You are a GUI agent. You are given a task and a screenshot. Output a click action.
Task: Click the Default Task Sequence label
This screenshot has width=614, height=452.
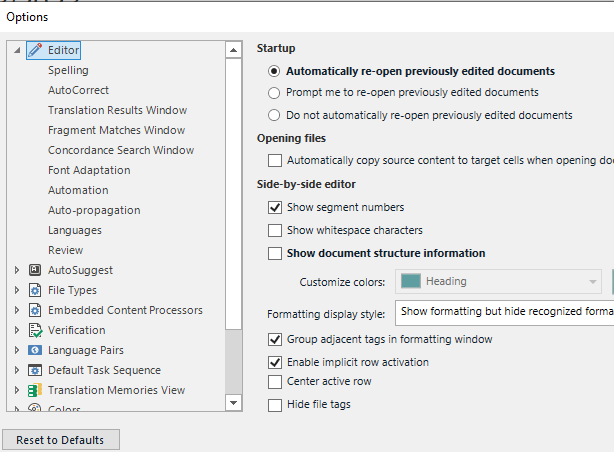point(104,370)
